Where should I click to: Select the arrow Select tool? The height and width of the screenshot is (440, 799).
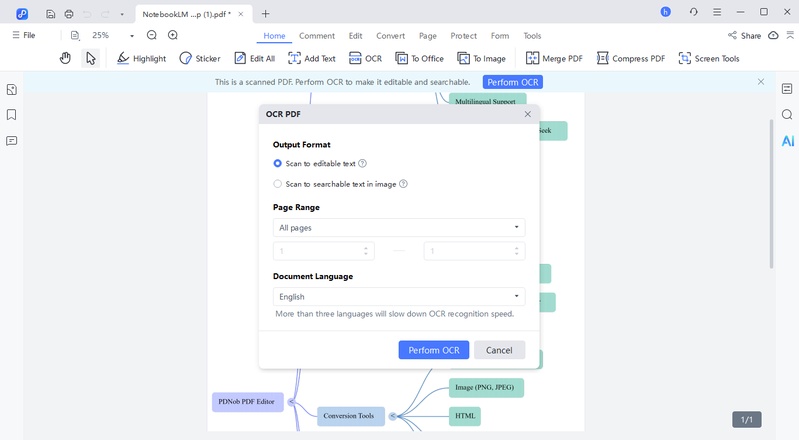pyautogui.click(x=91, y=58)
